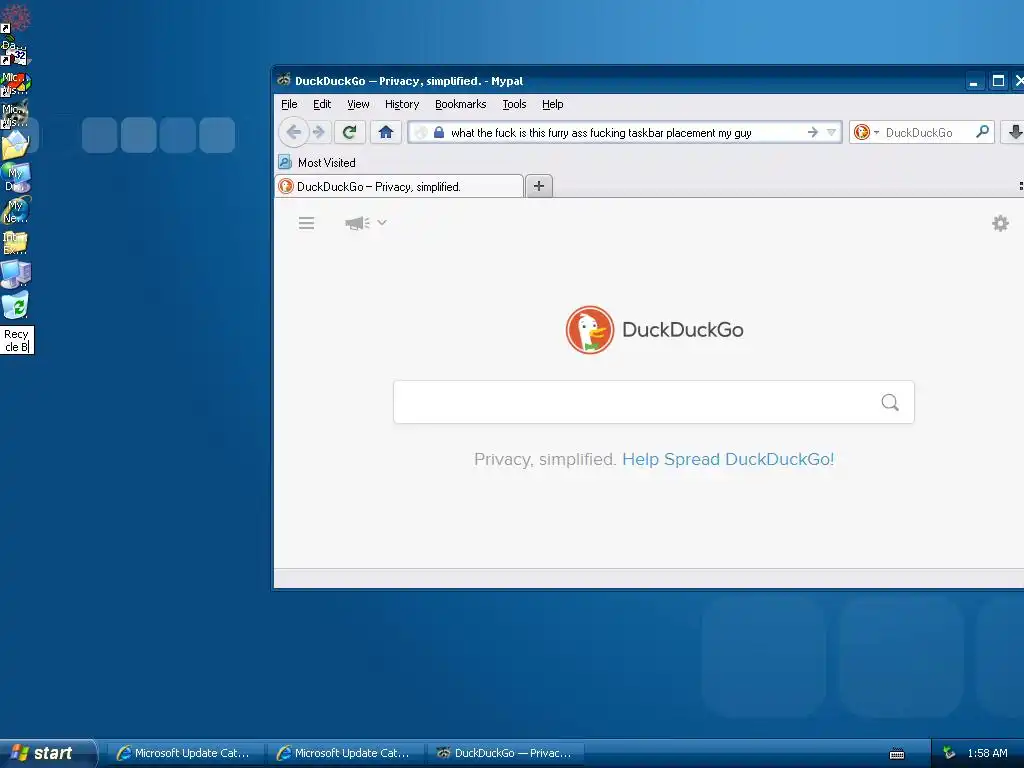Viewport: 1024px width, 768px height.
Task: Go back using the browser back arrow
Action: pyautogui.click(x=293, y=133)
